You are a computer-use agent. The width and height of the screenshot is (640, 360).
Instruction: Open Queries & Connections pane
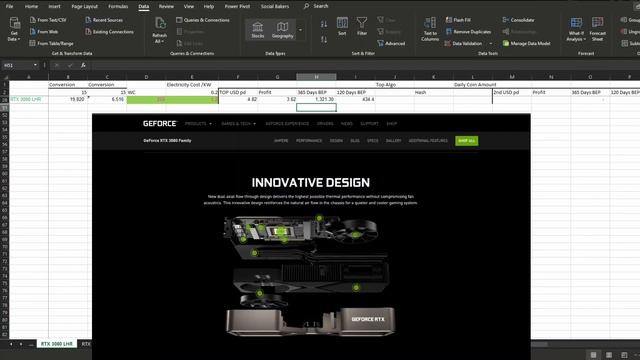(203, 20)
